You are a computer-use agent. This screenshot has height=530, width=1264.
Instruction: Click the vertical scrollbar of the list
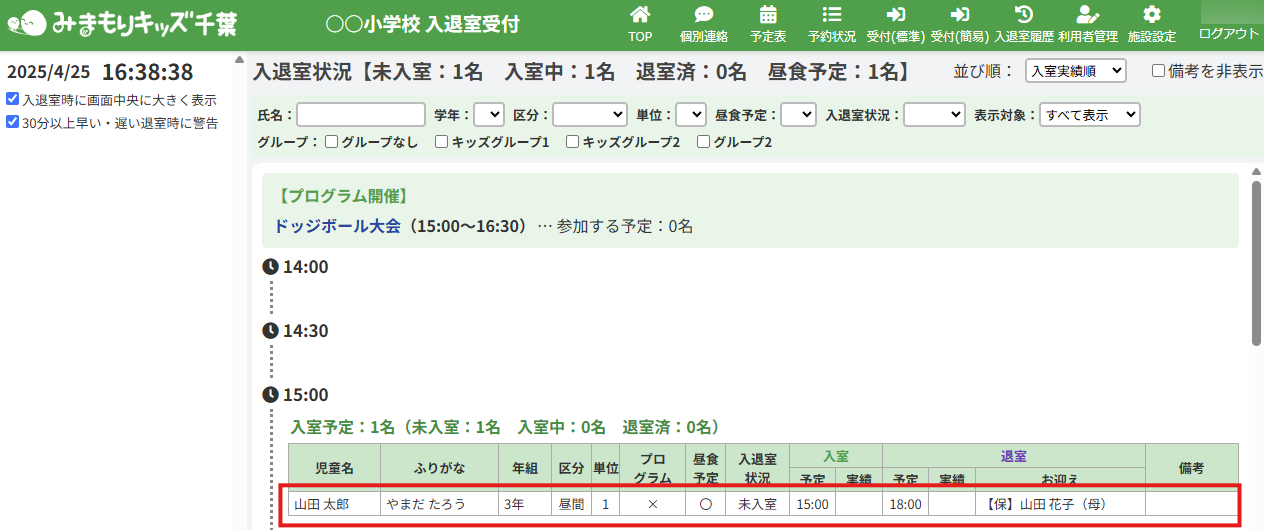click(1256, 262)
